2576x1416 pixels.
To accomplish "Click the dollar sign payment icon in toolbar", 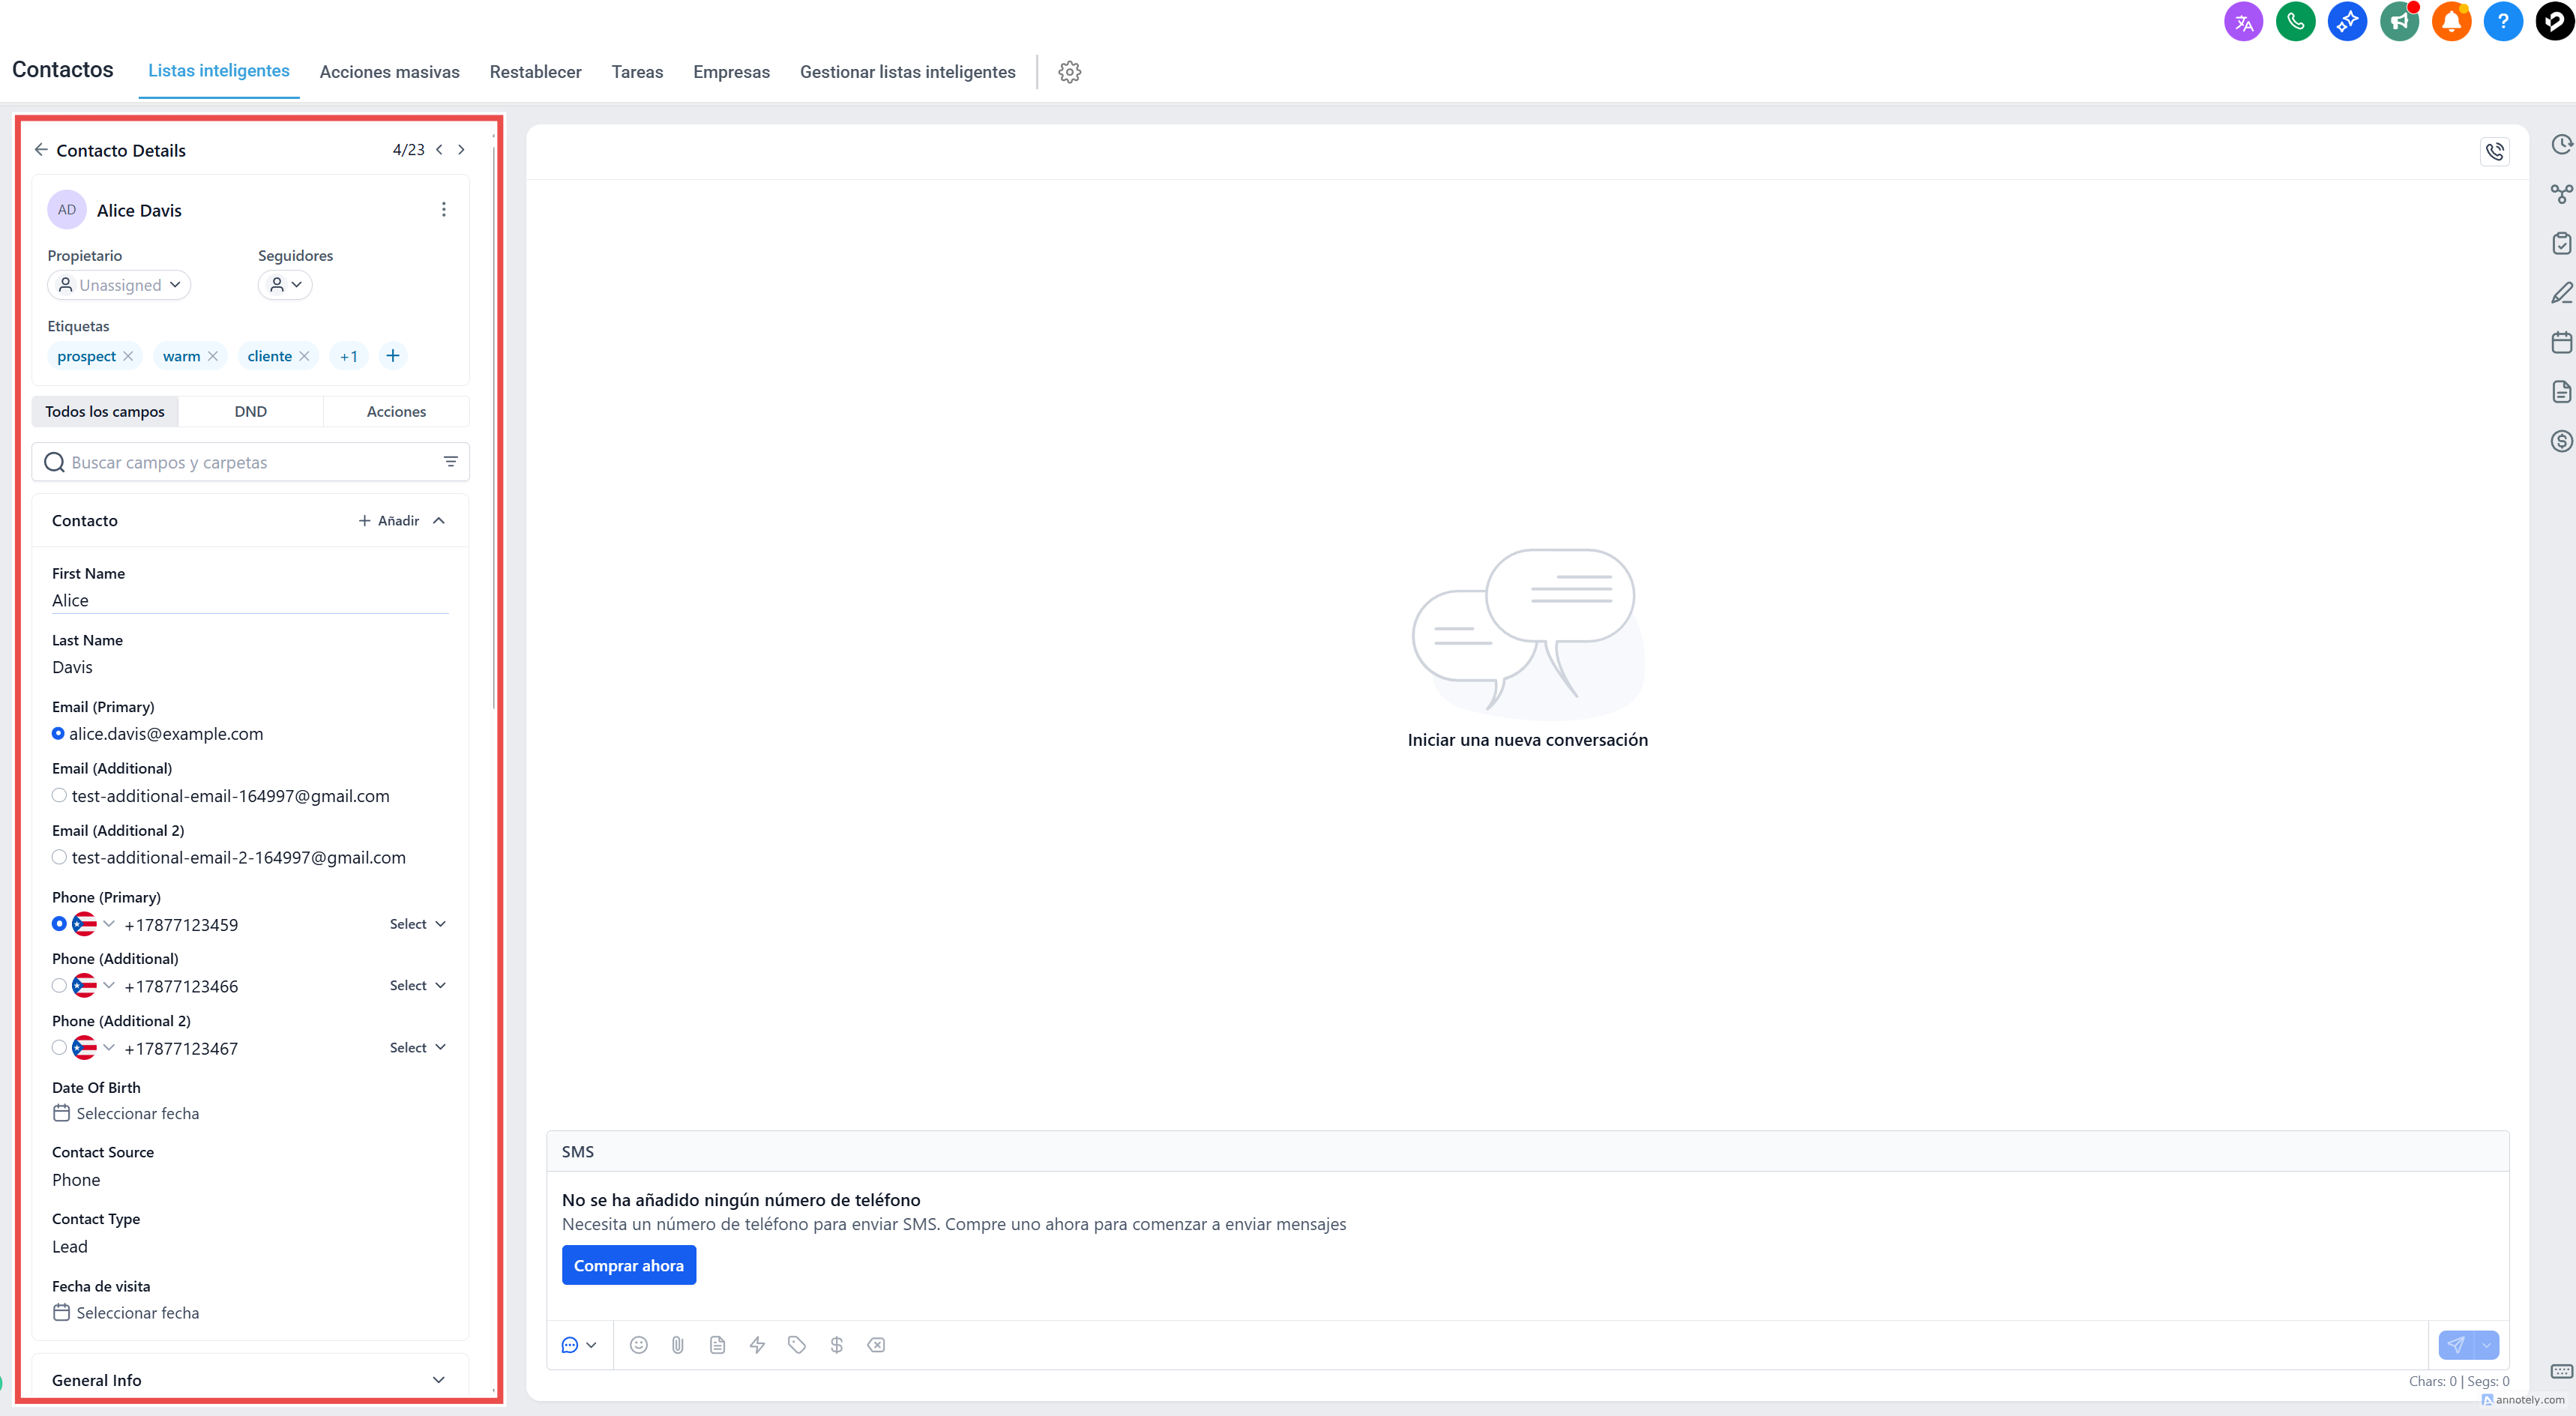I will tap(836, 1345).
